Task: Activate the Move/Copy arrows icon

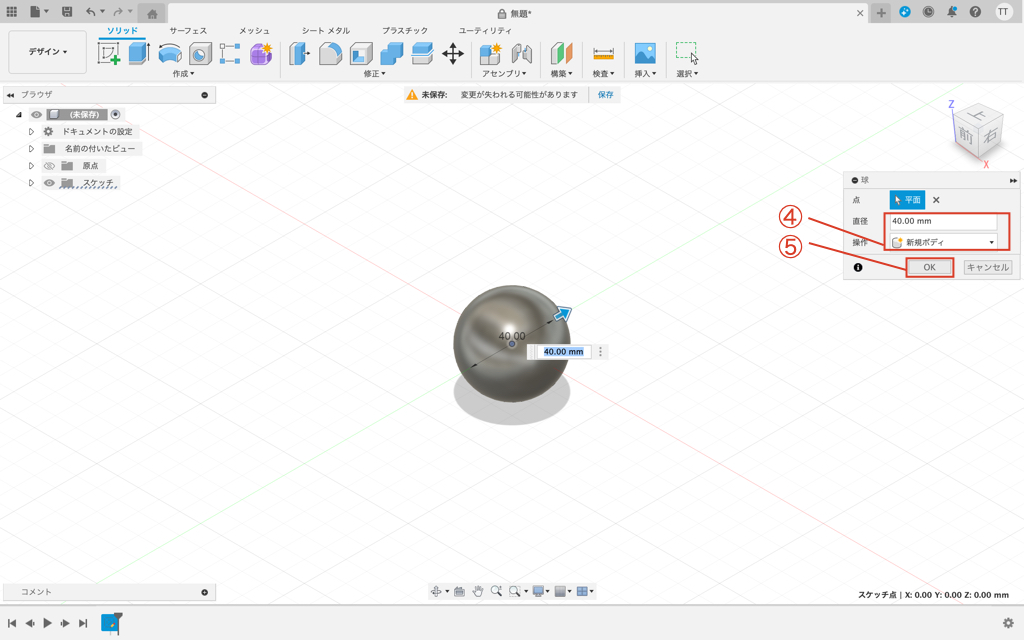Action: click(x=453, y=54)
